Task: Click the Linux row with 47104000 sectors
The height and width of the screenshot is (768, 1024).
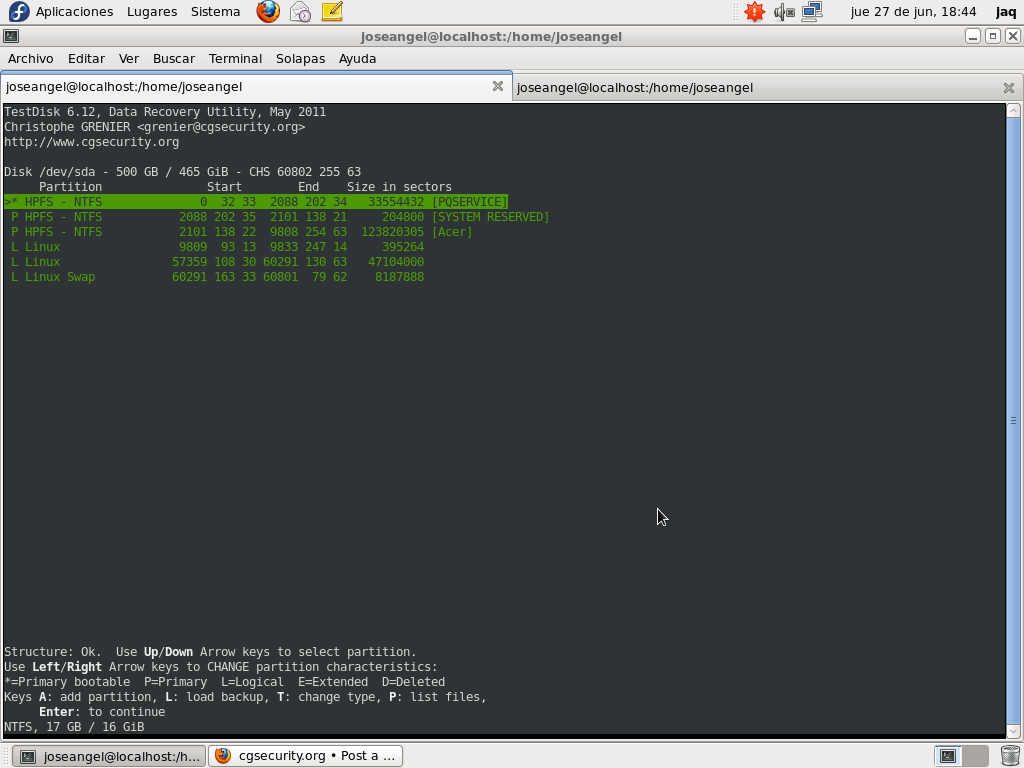Action: coord(217,262)
